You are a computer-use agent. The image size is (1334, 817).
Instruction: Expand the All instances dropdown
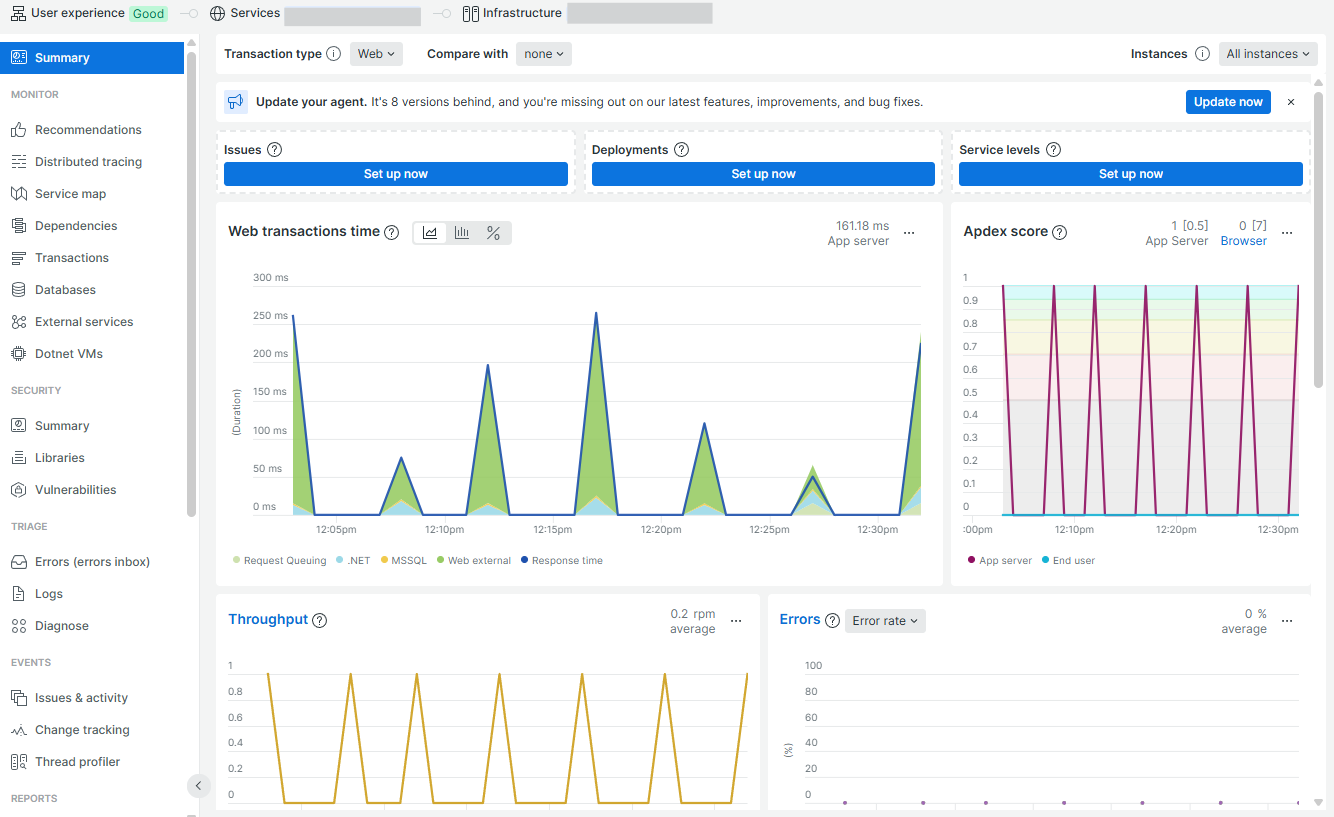1267,54
